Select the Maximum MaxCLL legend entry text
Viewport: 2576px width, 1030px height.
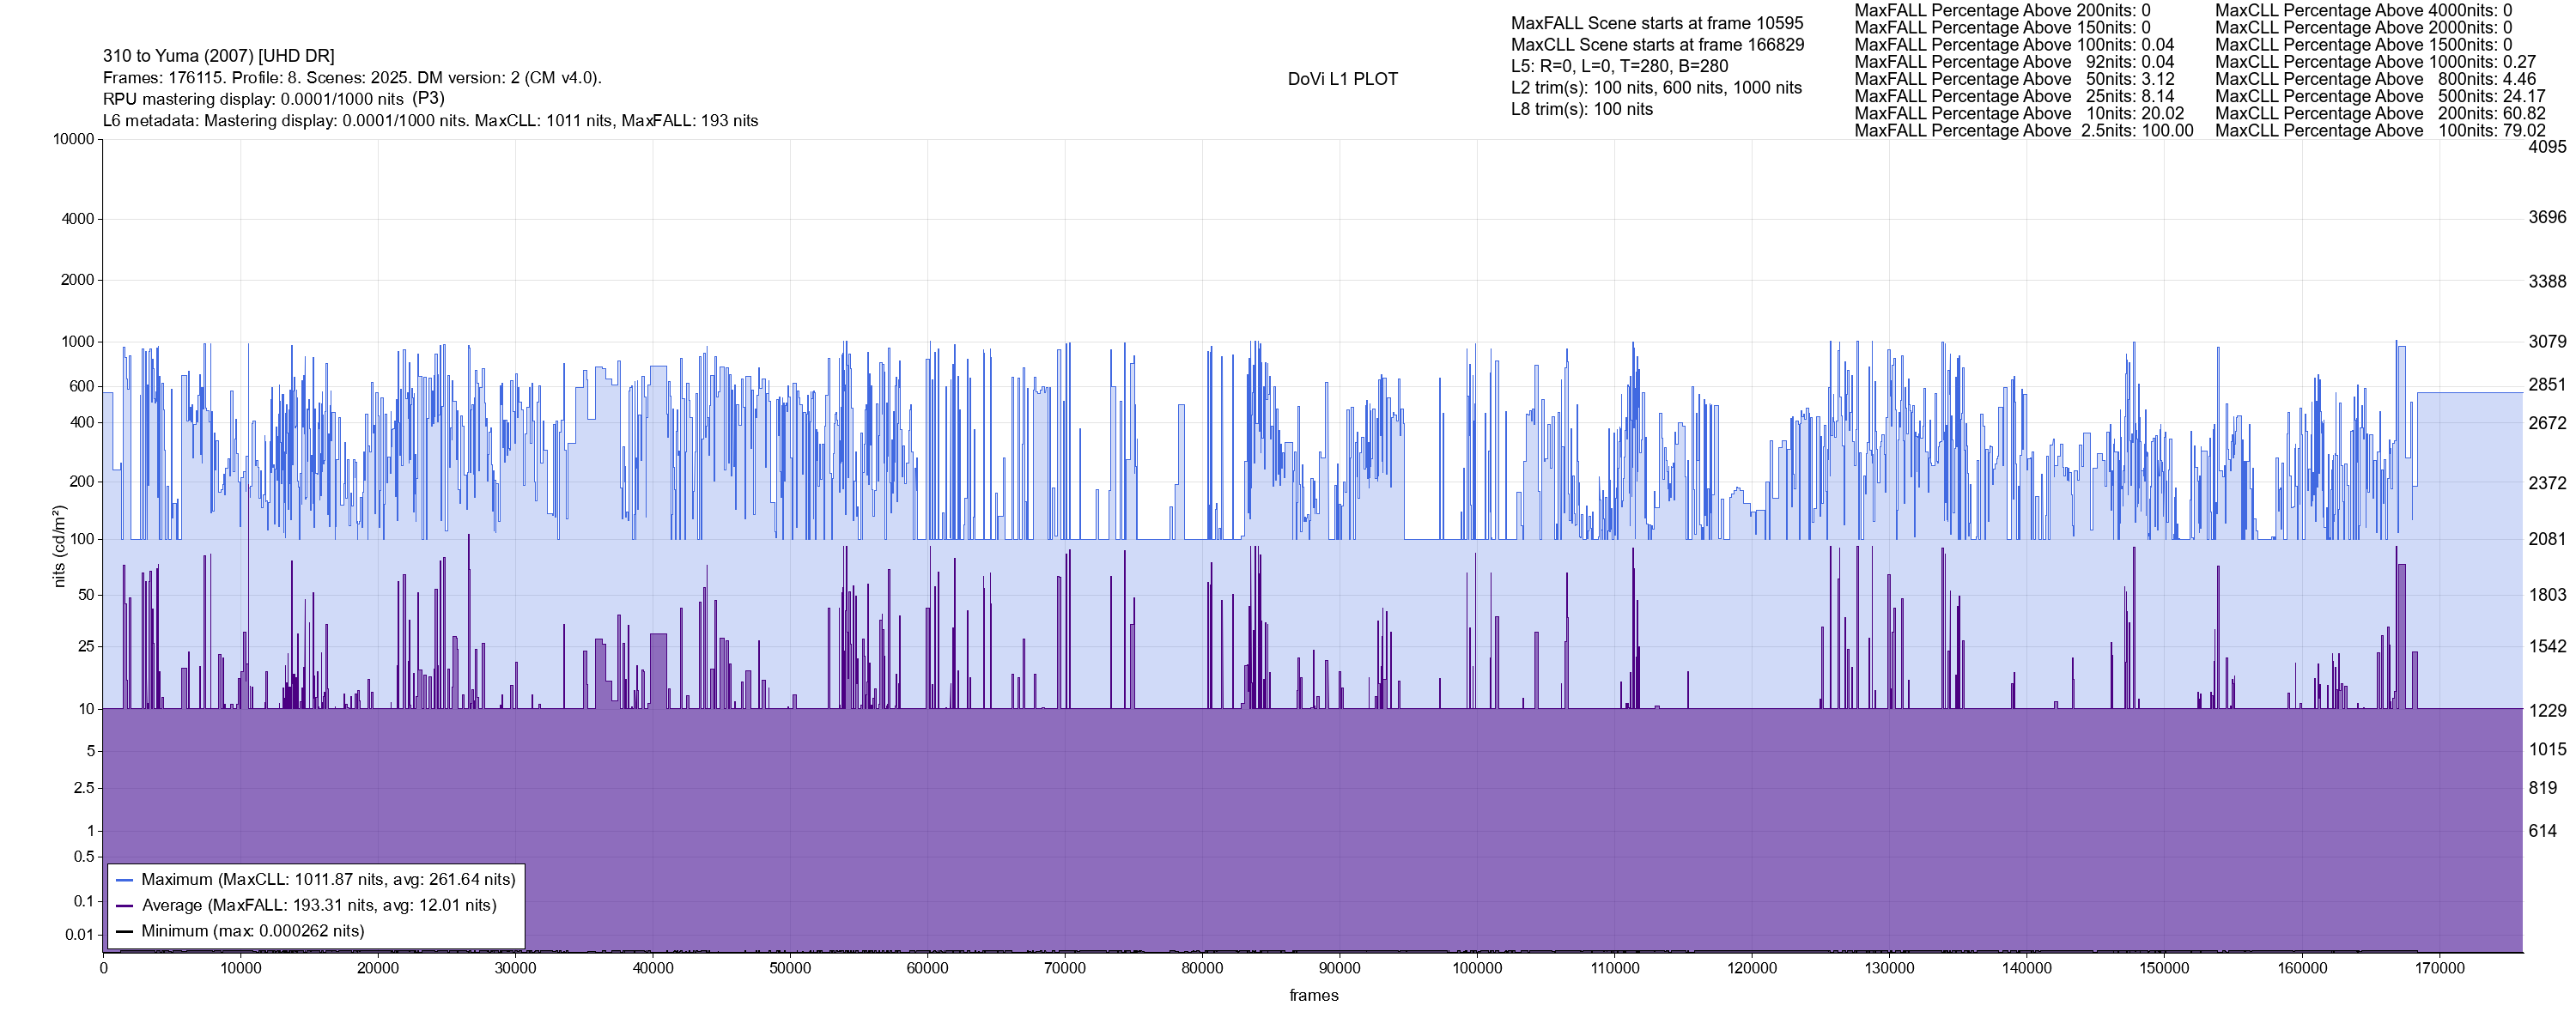(328, 880)
